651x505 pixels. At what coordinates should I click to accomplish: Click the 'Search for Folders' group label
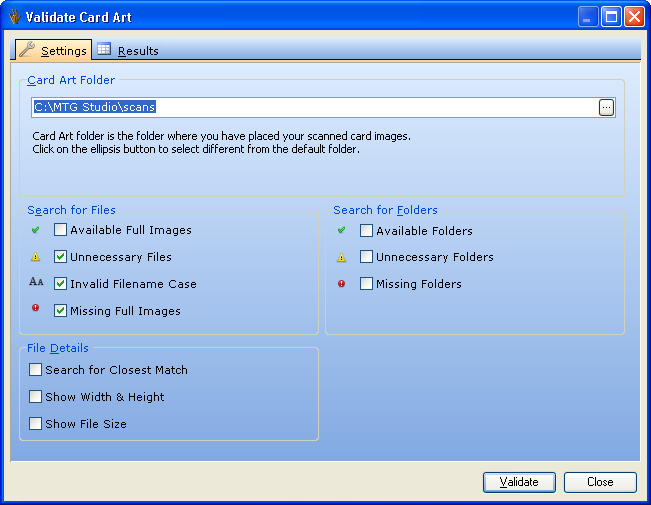[x=385, y=210]
